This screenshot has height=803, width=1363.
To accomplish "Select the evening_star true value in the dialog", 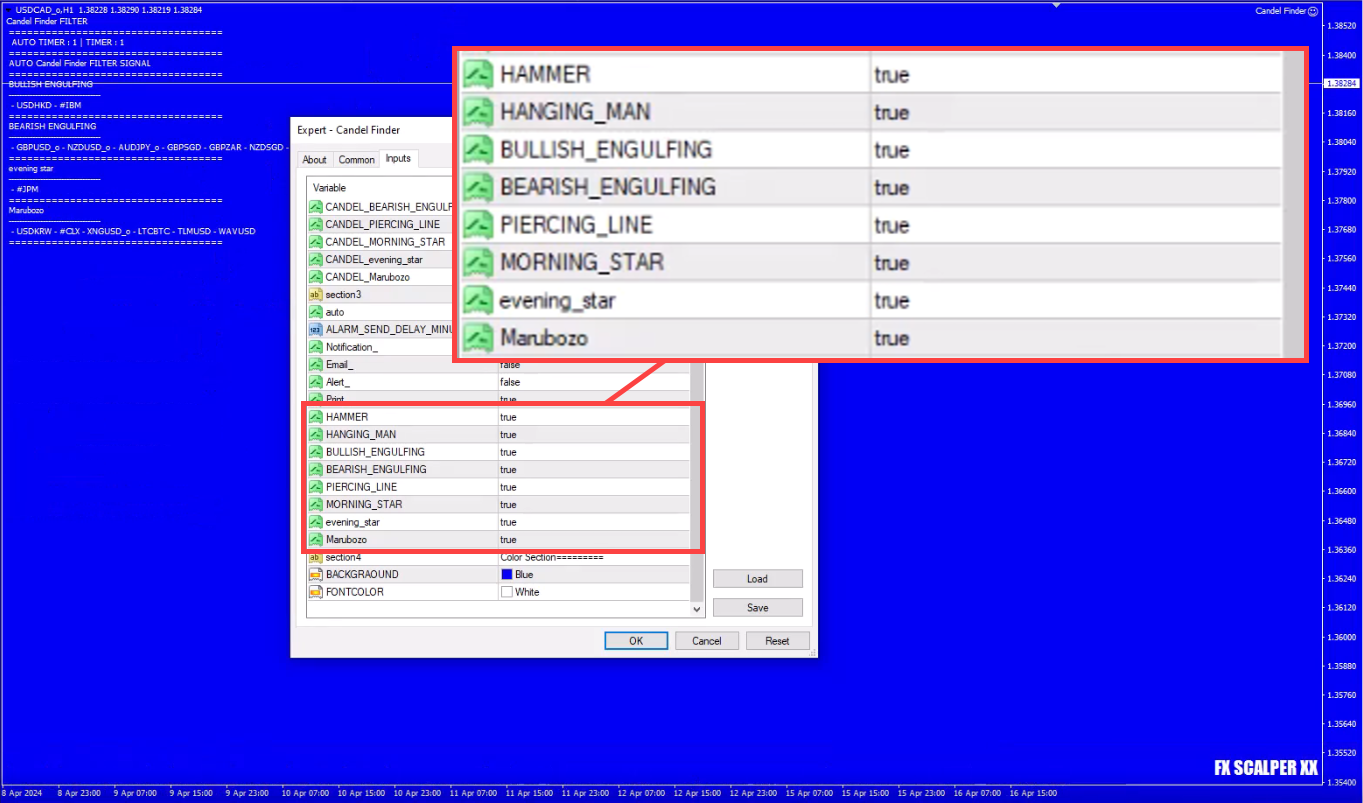I will (x=508, y=522).
